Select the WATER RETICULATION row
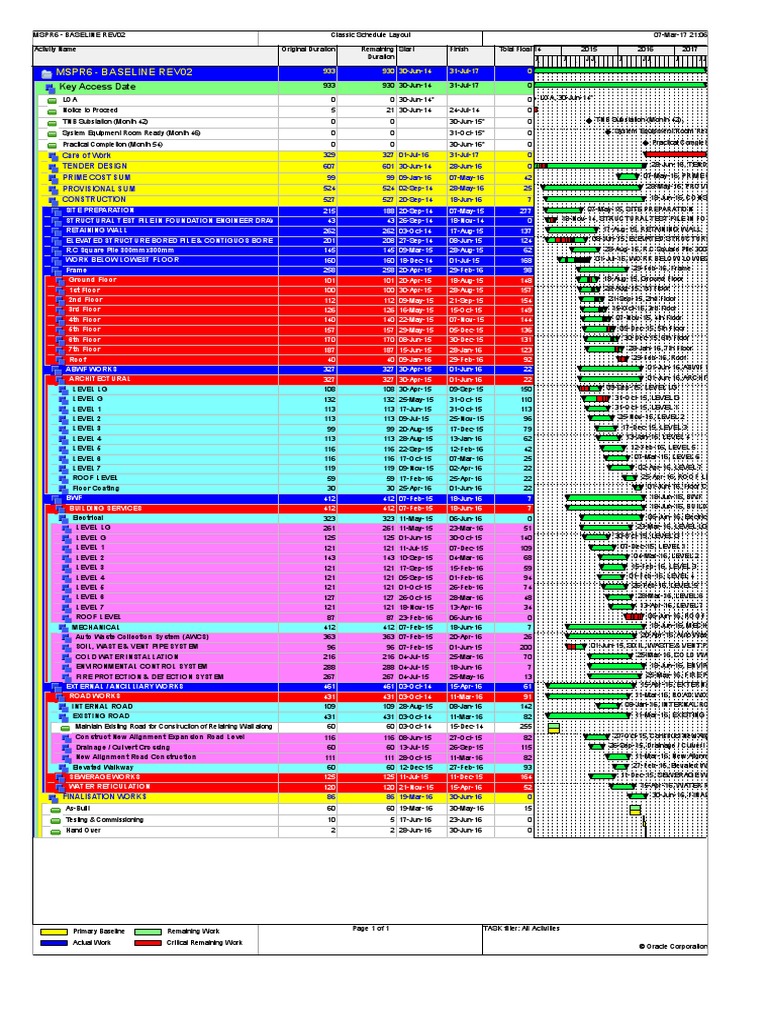768x1024 pixels. tap(291, 787)
